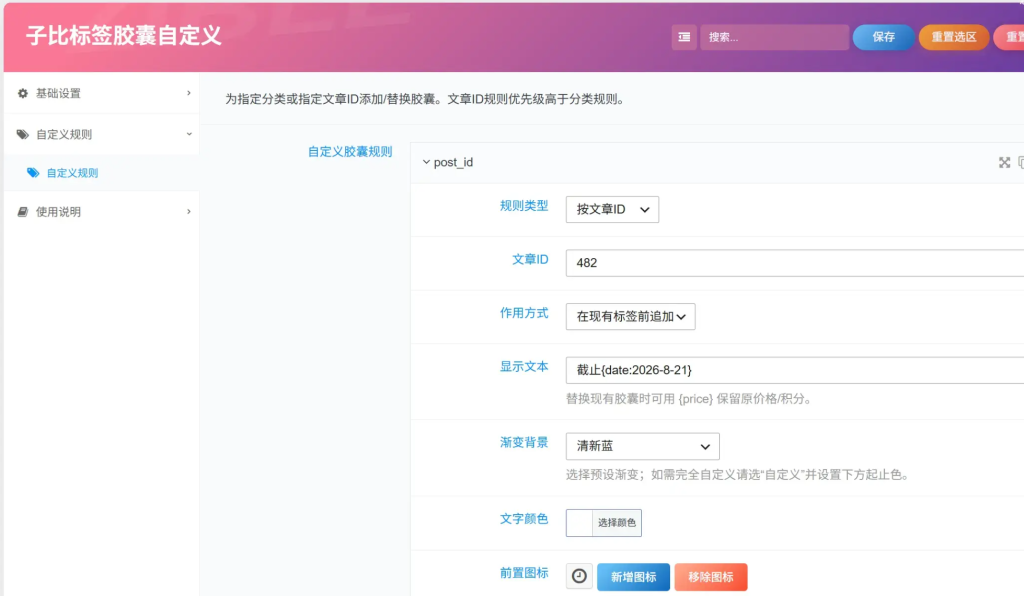Click the 显示文本 field with 截止{date:2026-8-21}

pos(795,370)
